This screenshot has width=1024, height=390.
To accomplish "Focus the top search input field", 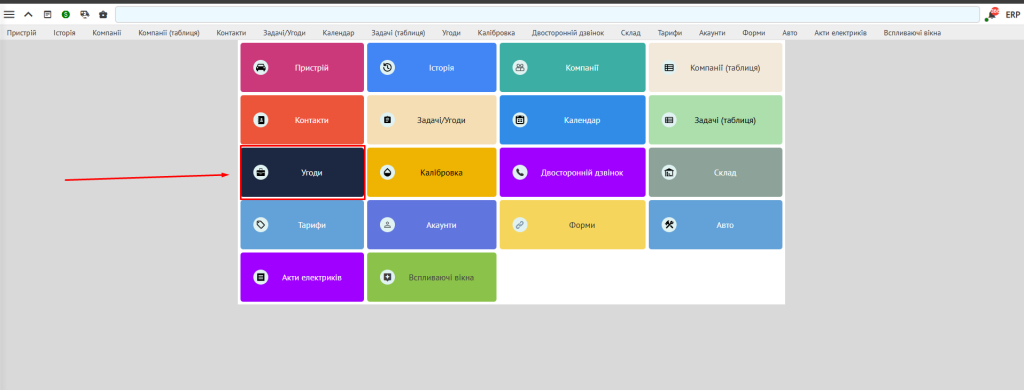I will 547,14.
